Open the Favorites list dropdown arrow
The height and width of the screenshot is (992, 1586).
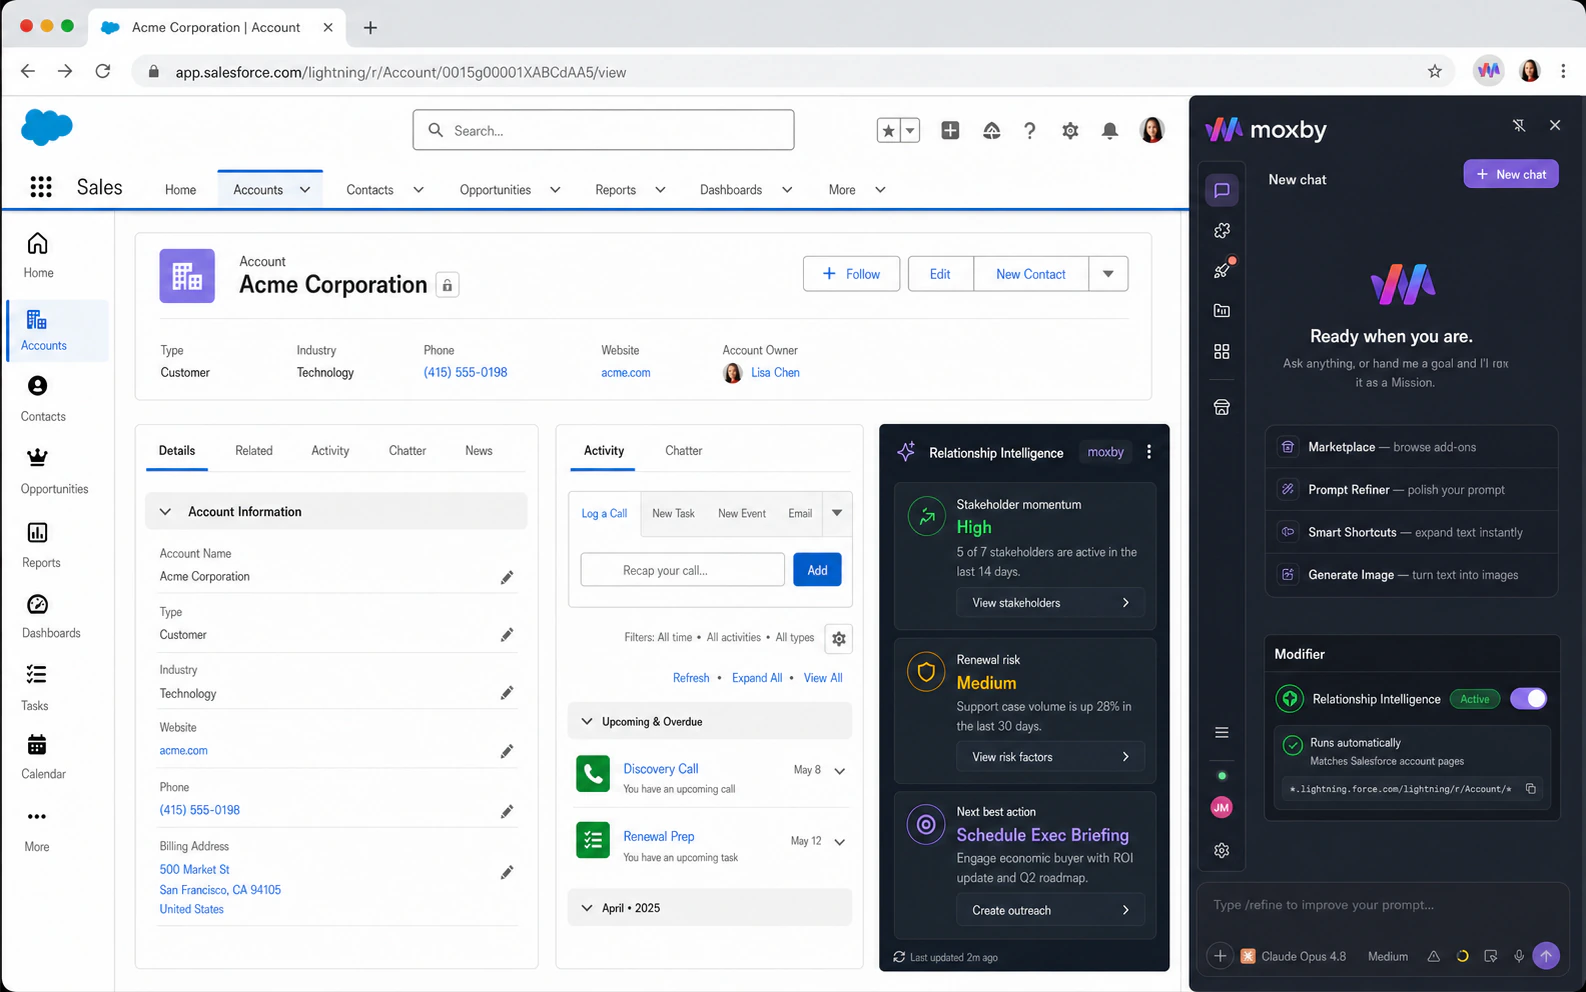pyautogui.click(x=910, y=131)
